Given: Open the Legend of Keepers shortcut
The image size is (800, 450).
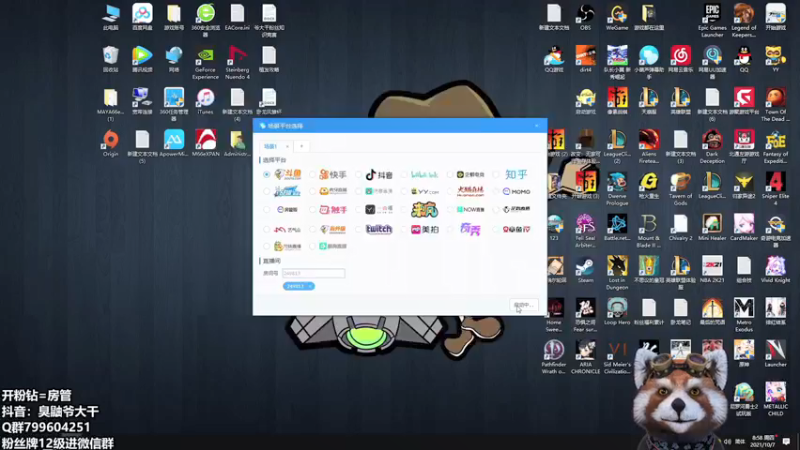Looking at the screenshot, I should 744,21.
